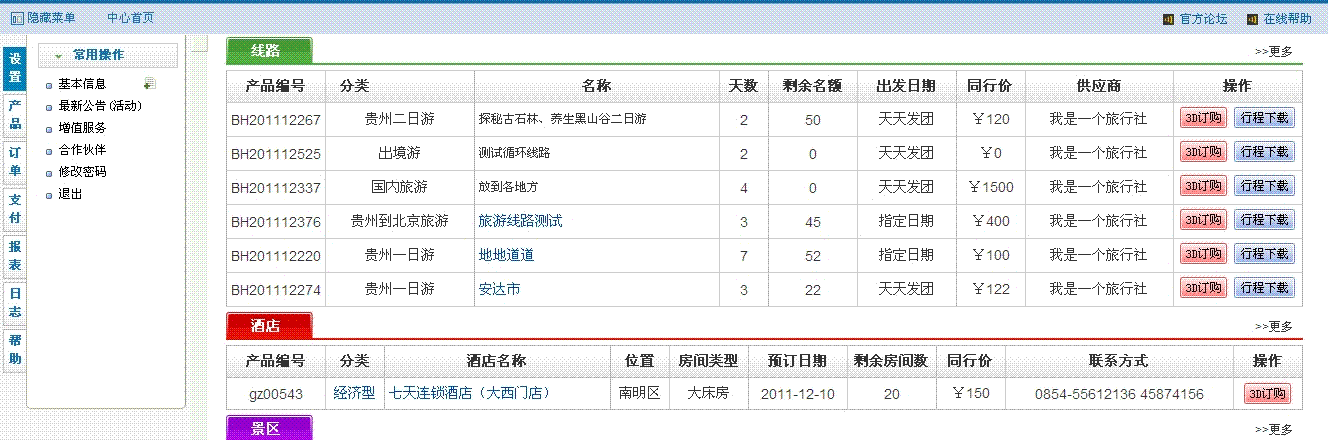Click the 贵州到北京旅游 category cell
1328x440 pixels.
(x=399, y=221)
